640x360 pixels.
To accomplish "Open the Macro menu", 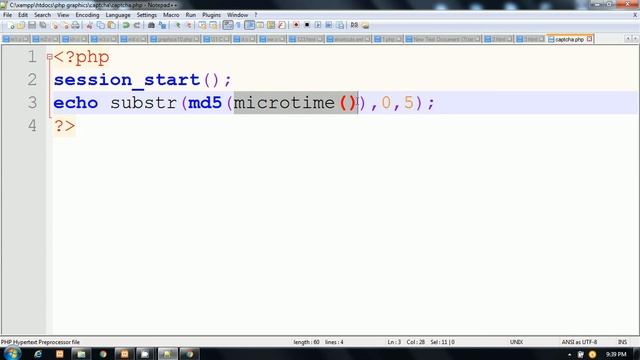I will [x=171, y=15].
